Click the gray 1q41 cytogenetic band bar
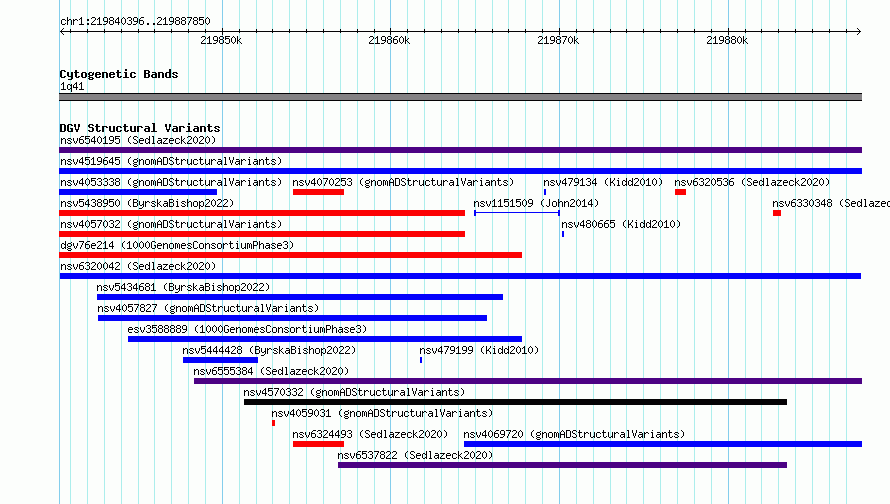This screenshot has height=504, width=890. (460, 97)
